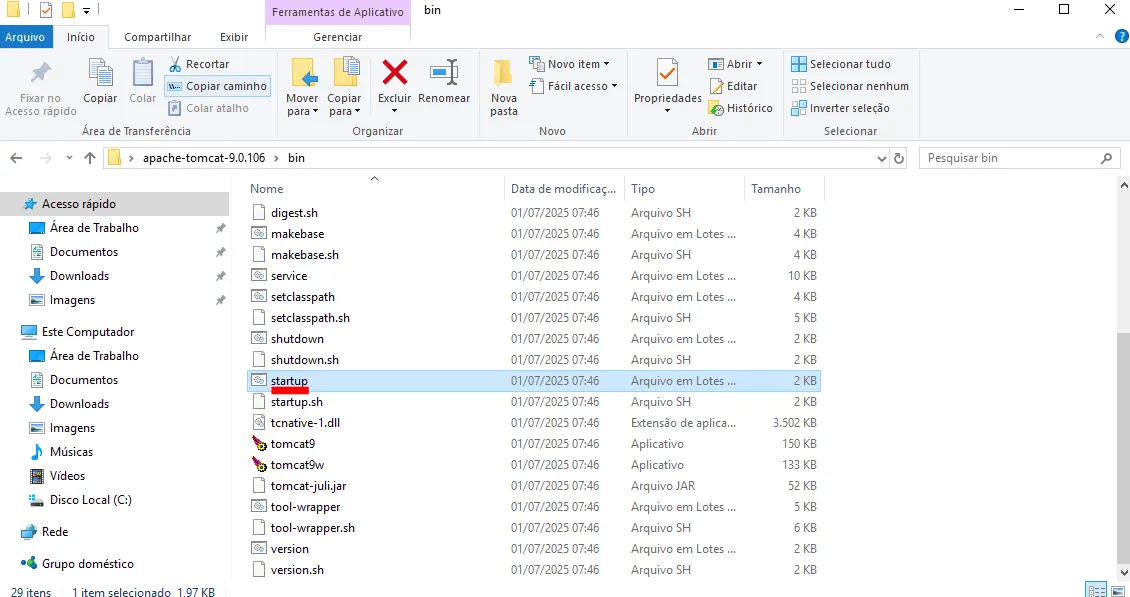Image resolution: width=1130 pixels, height=597 pixels.
Task: Switch to the Início tab
Action: tap(81, 37)
